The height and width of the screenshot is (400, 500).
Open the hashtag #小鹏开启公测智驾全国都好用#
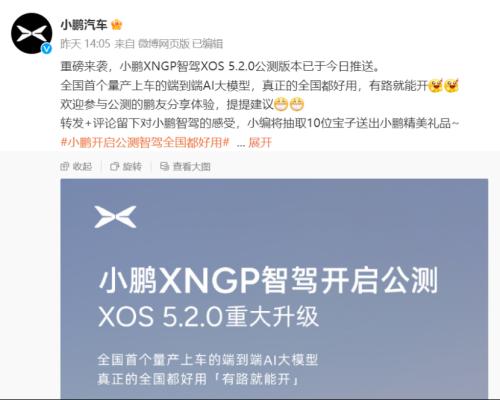click(145, 143)
